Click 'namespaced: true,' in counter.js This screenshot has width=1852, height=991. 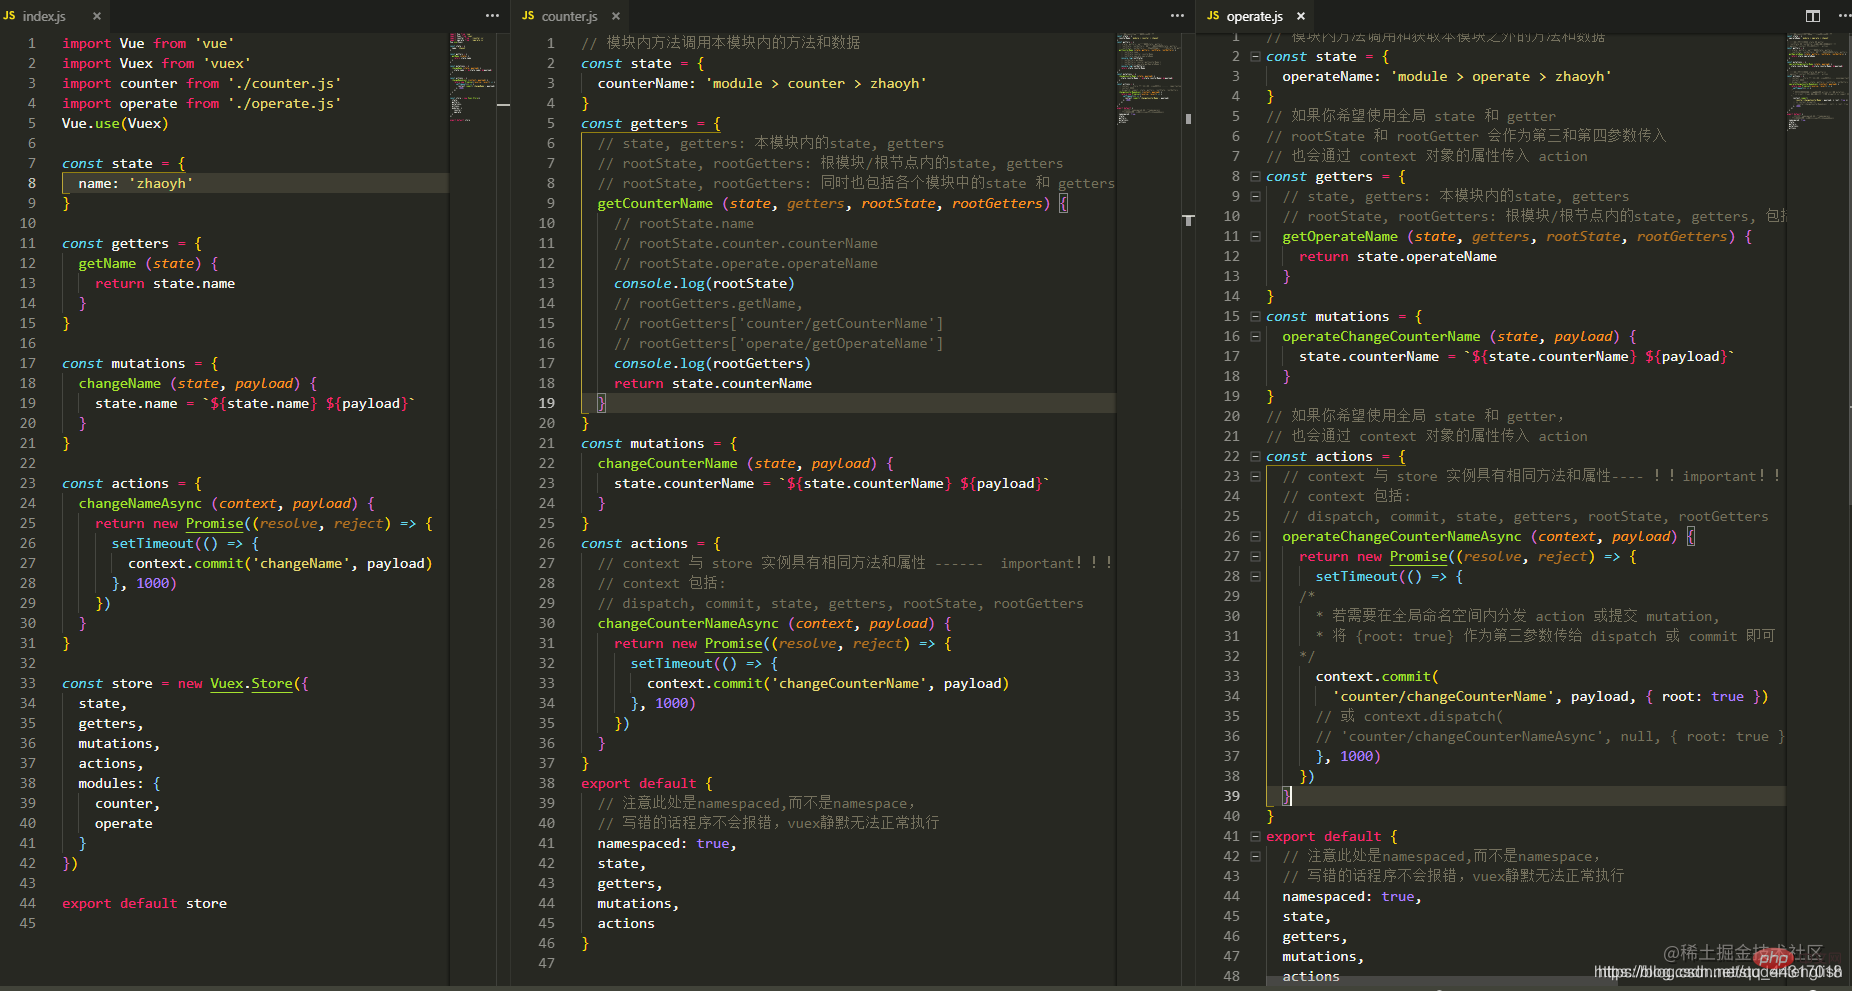(667, 844)
